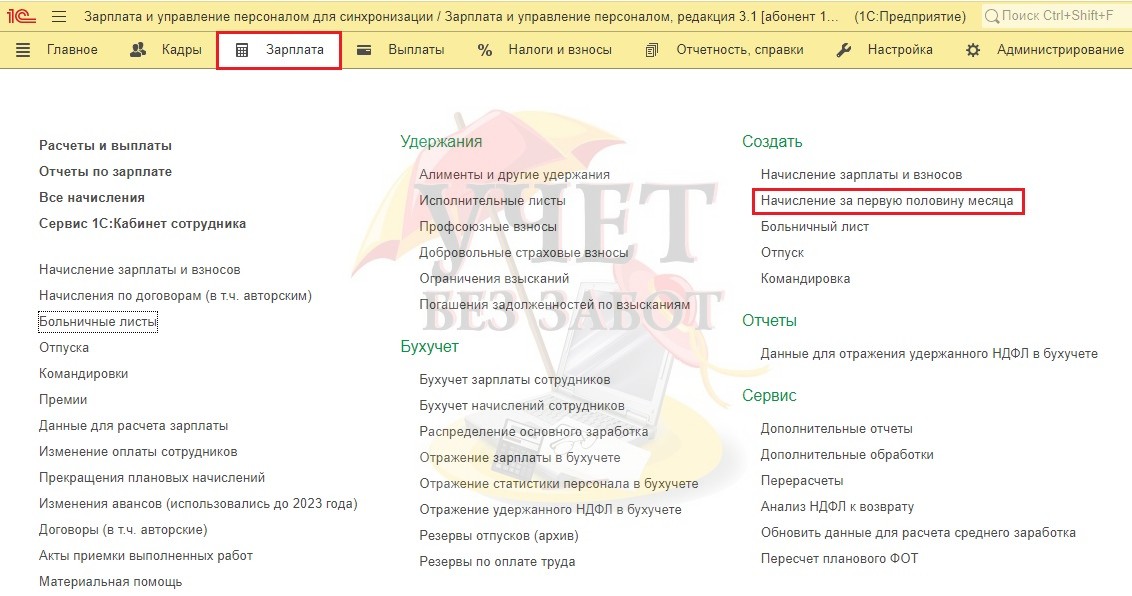This screenshot has height=596, width=1132.
Task: Create an Отпуск document
Action: (783, 253)
